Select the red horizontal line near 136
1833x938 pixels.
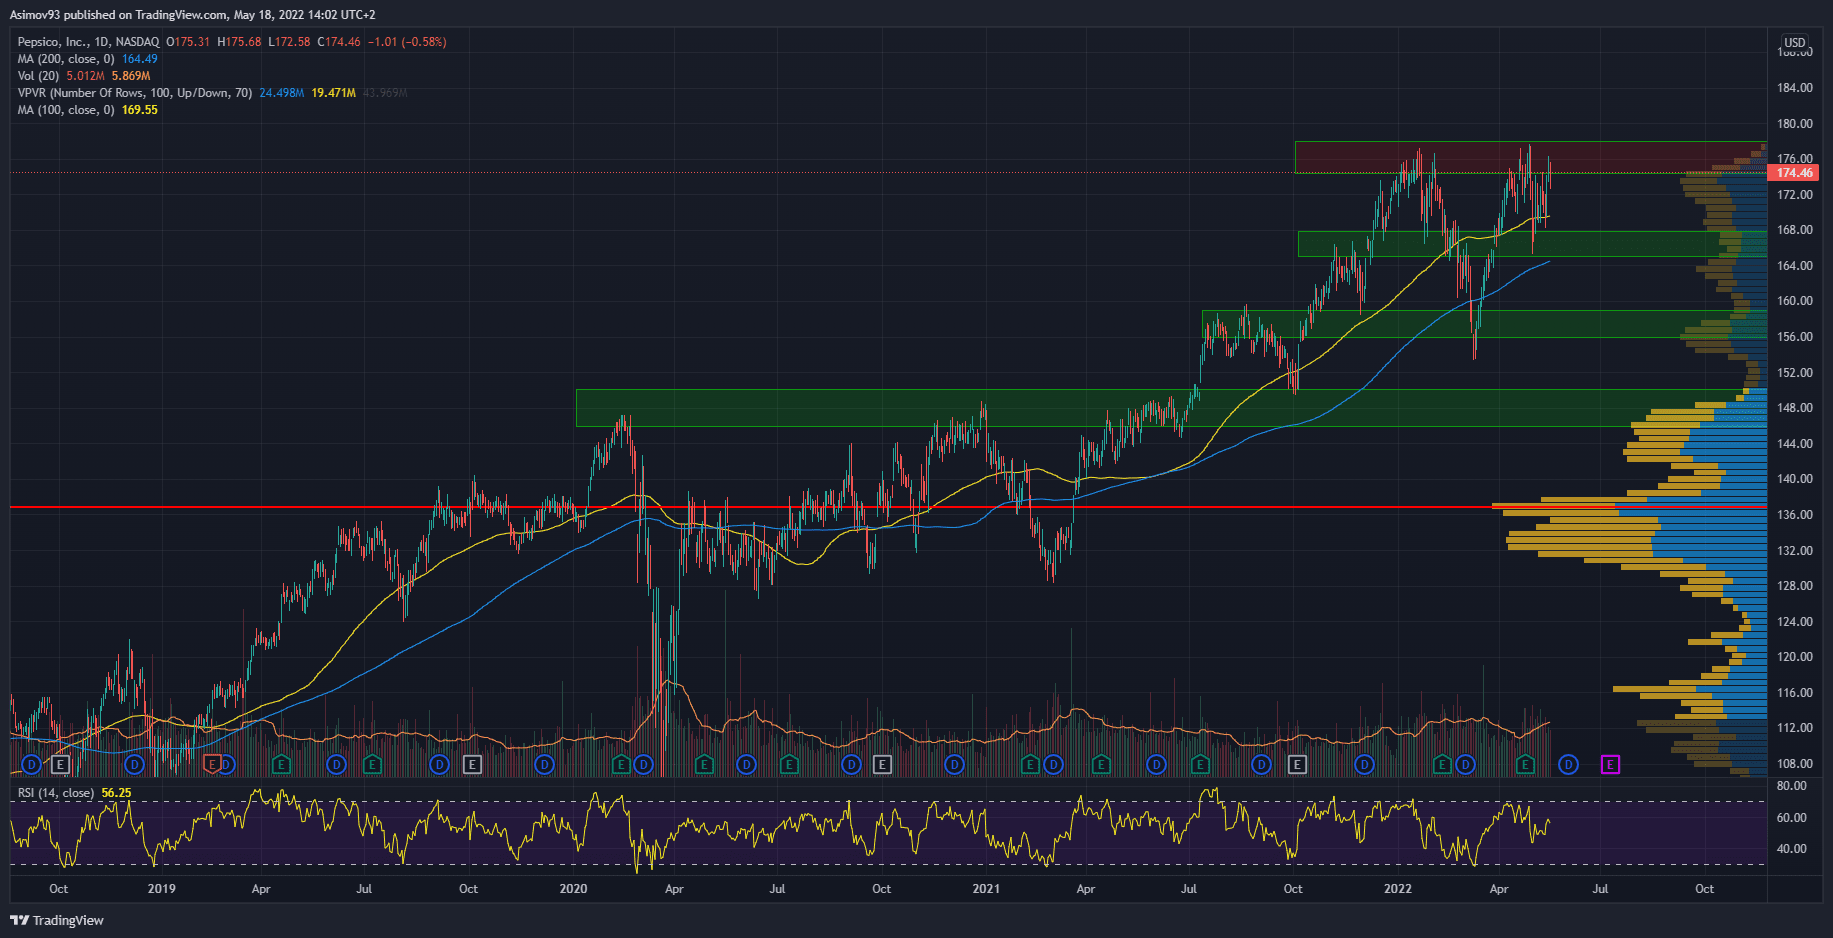[x=300, y=507]
